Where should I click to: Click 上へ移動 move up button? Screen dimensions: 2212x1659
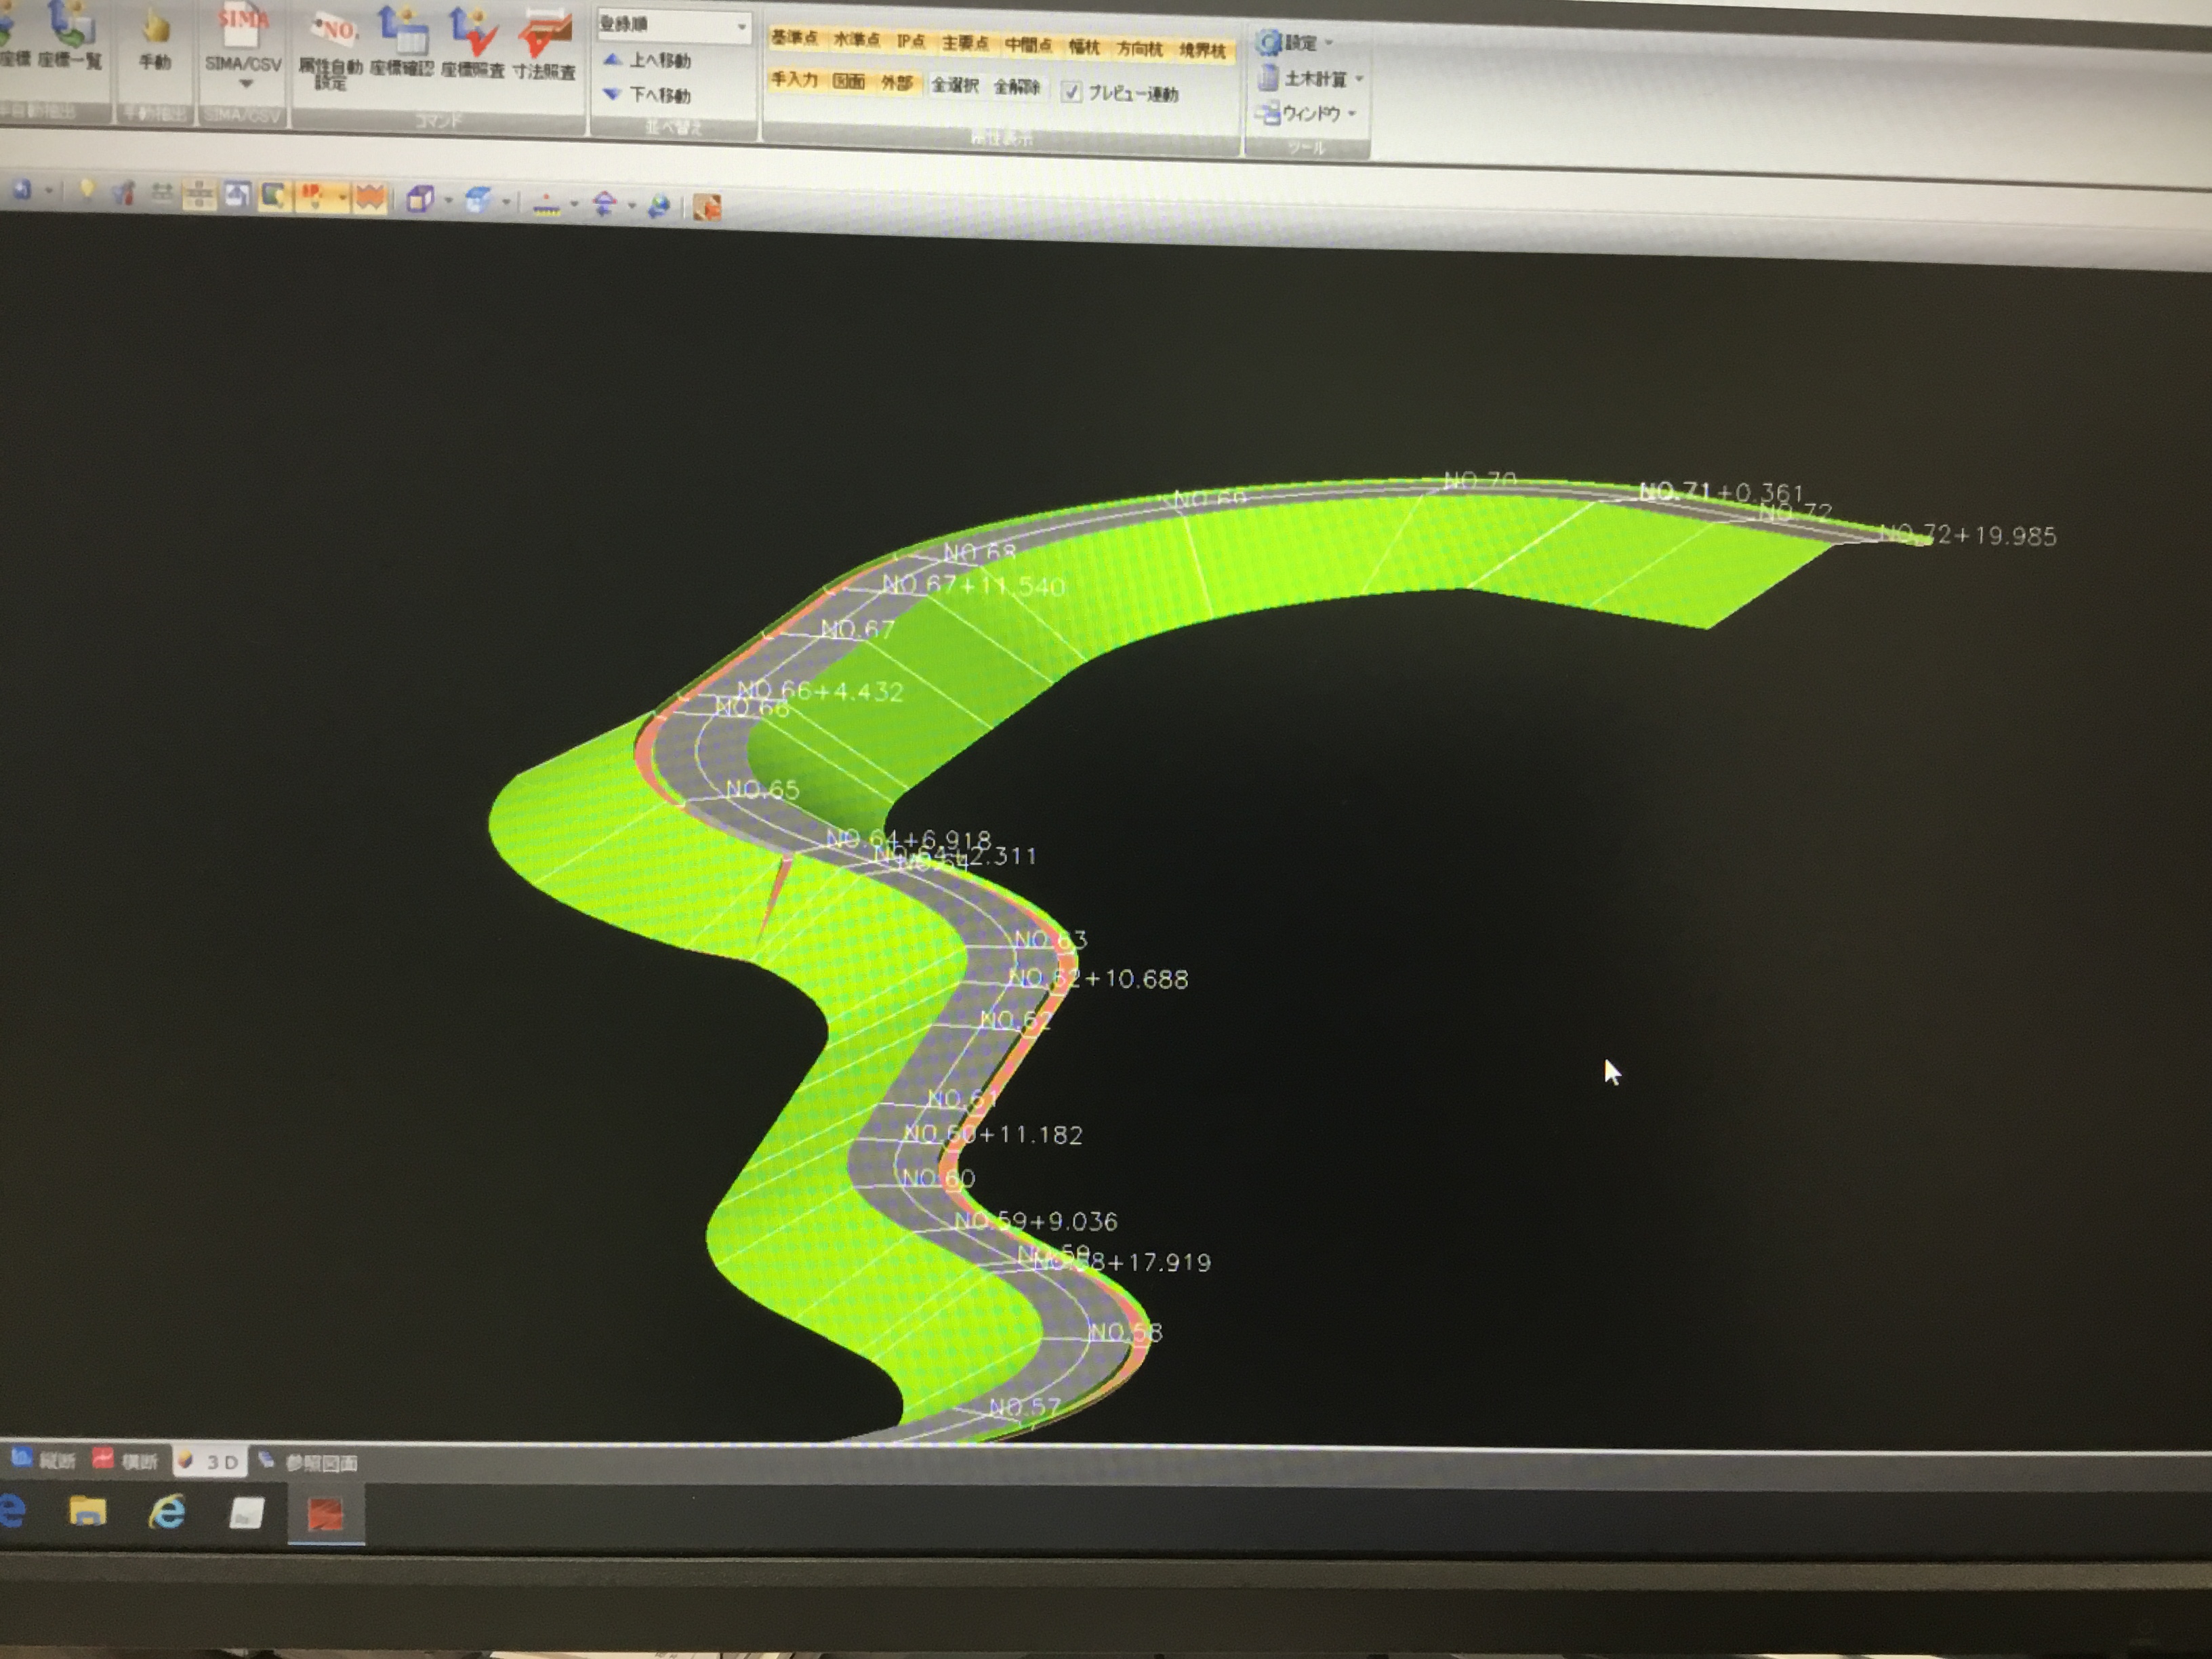pos(648,61)
